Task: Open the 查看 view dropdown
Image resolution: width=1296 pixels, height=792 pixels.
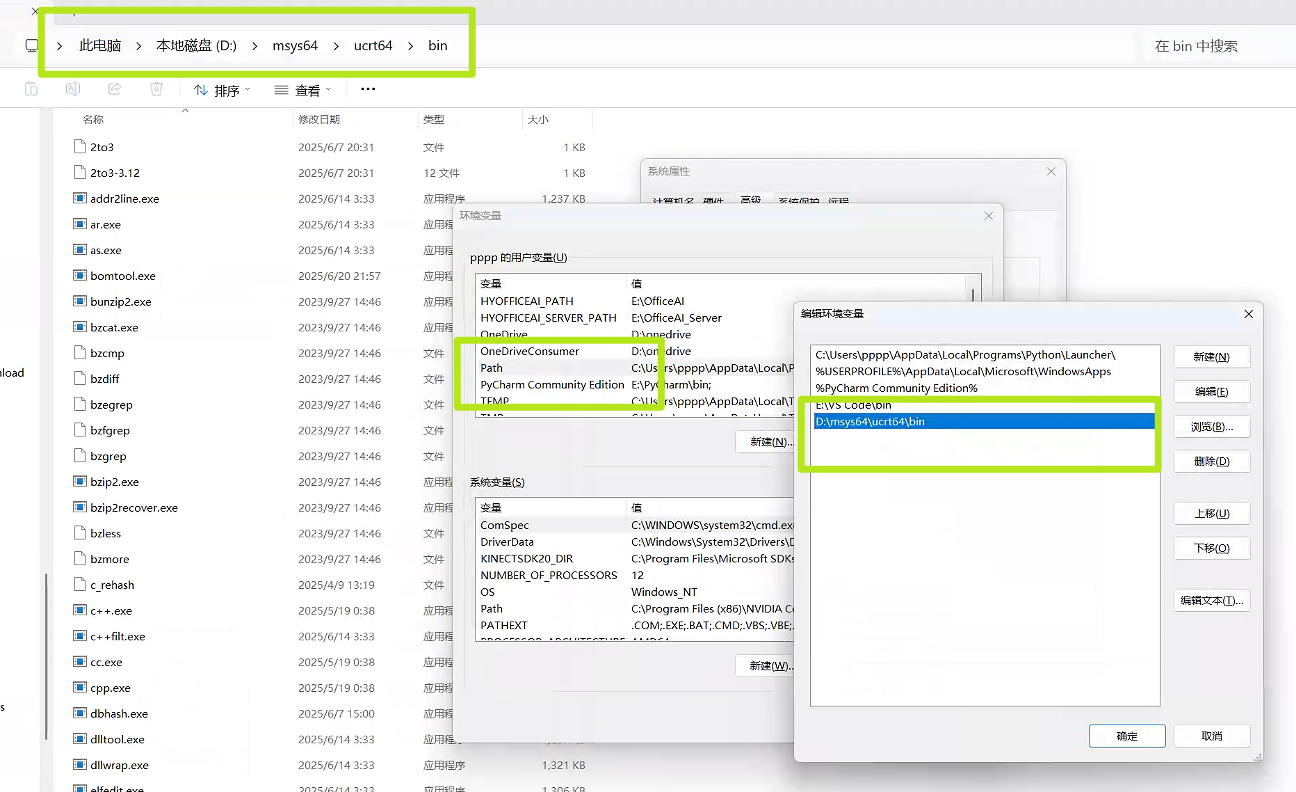Action: (304, 90)
